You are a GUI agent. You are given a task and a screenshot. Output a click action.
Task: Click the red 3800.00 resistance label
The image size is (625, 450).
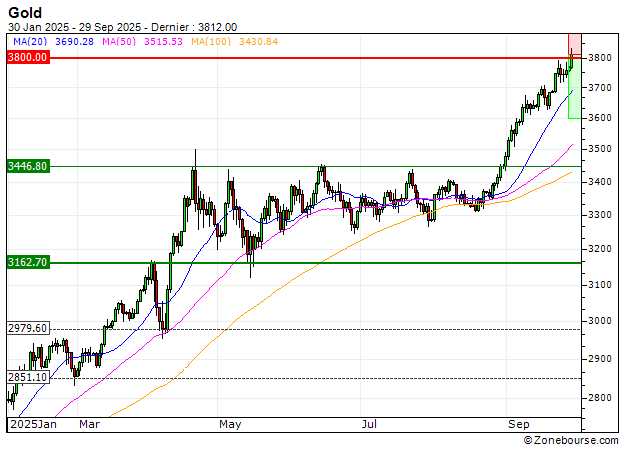point(28,58)
